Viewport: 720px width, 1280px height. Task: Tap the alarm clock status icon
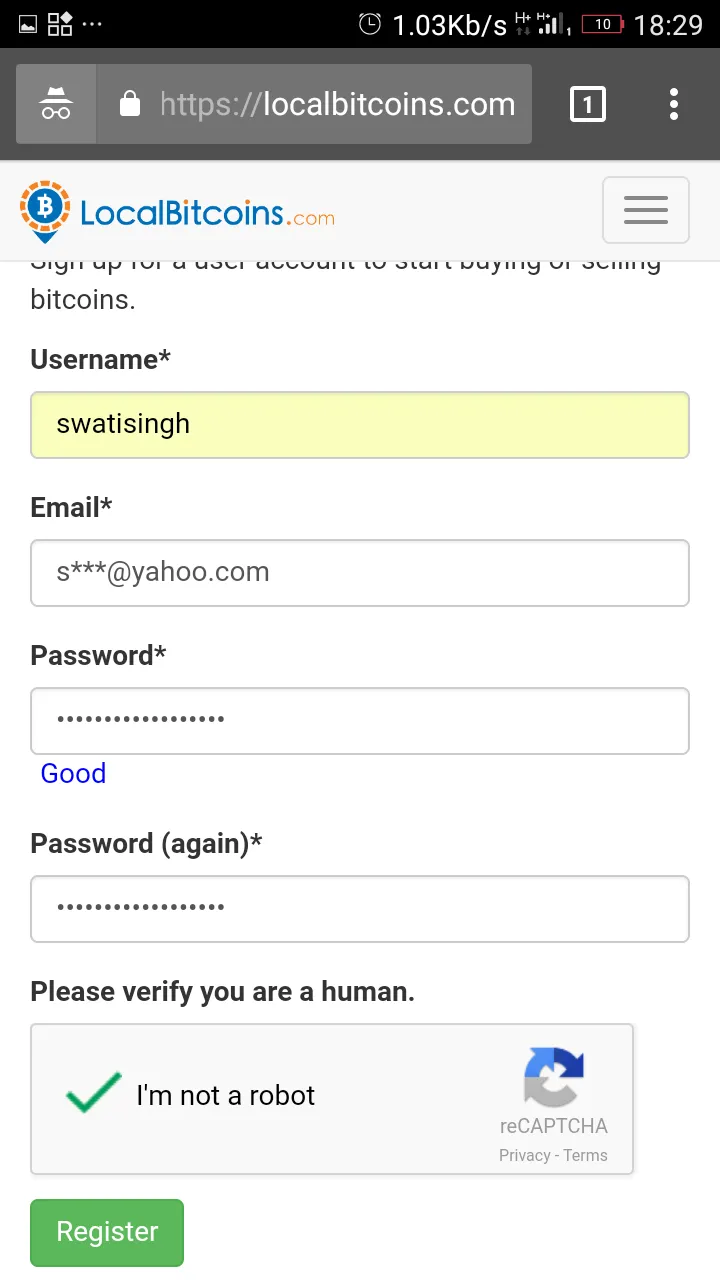(x=370, y=24)
